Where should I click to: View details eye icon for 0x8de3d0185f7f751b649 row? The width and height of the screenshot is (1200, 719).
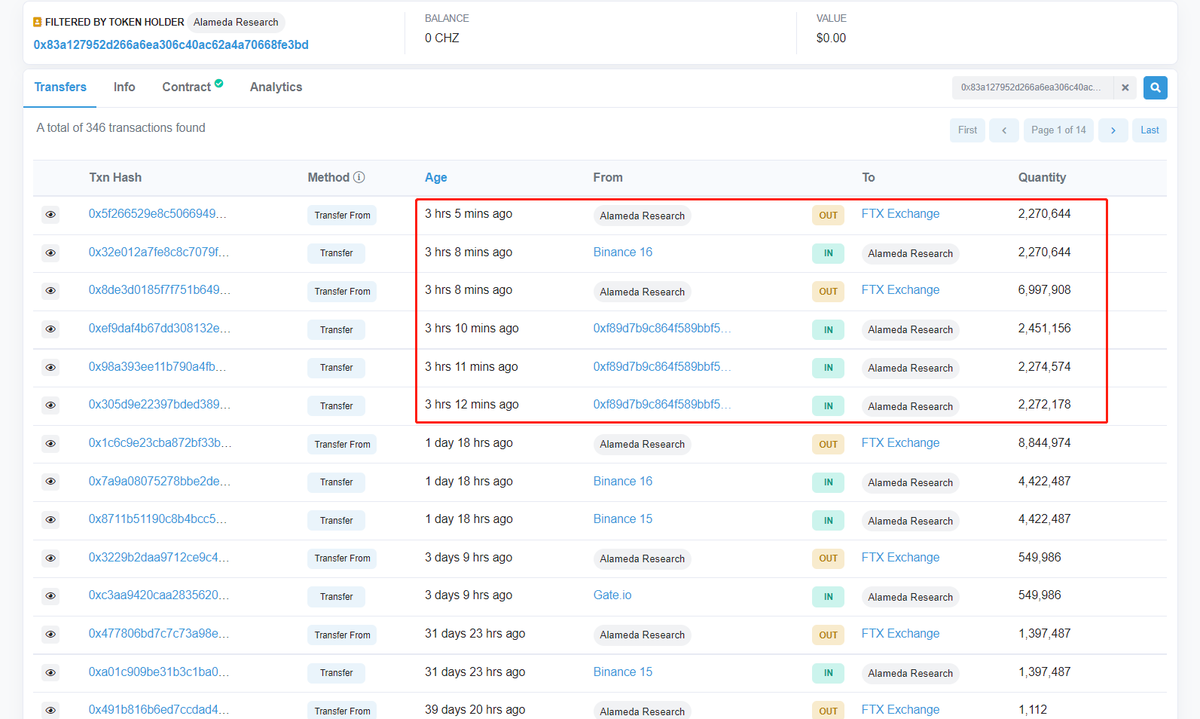point(51,291)
